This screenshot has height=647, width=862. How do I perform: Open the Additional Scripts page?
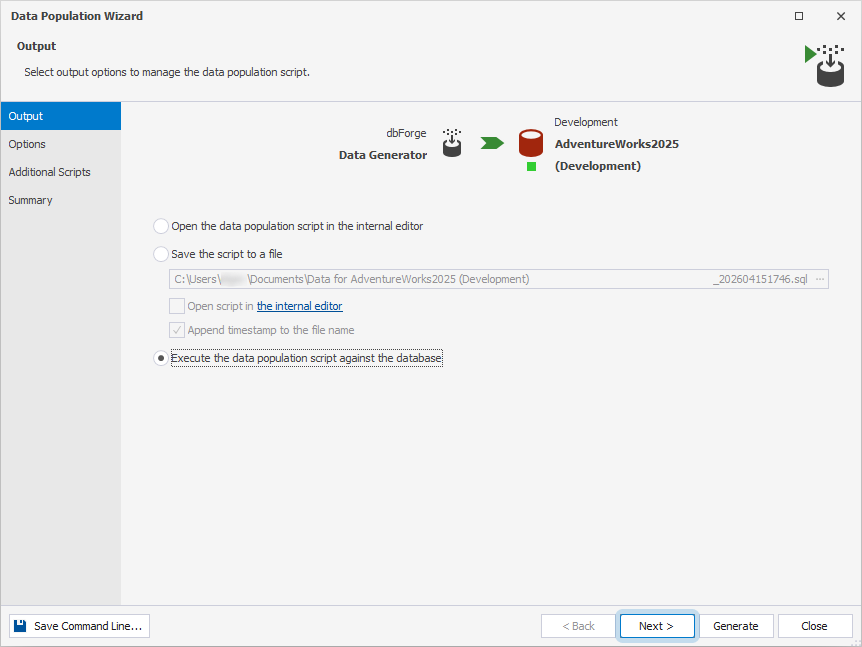coord(60,172)
